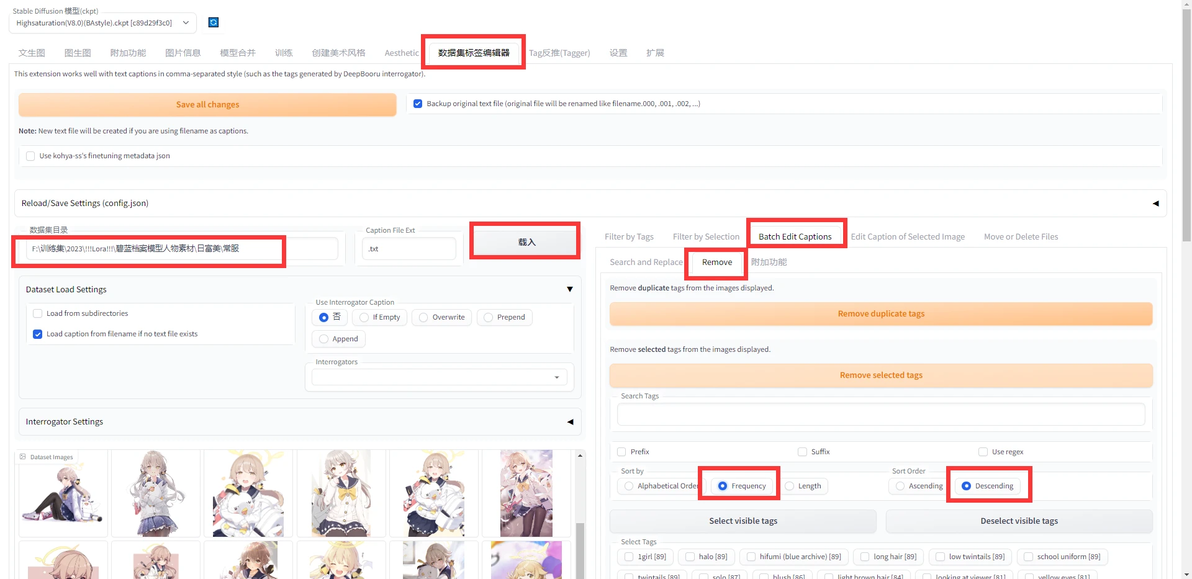Sort tags by Length

(x=803, y=486)
